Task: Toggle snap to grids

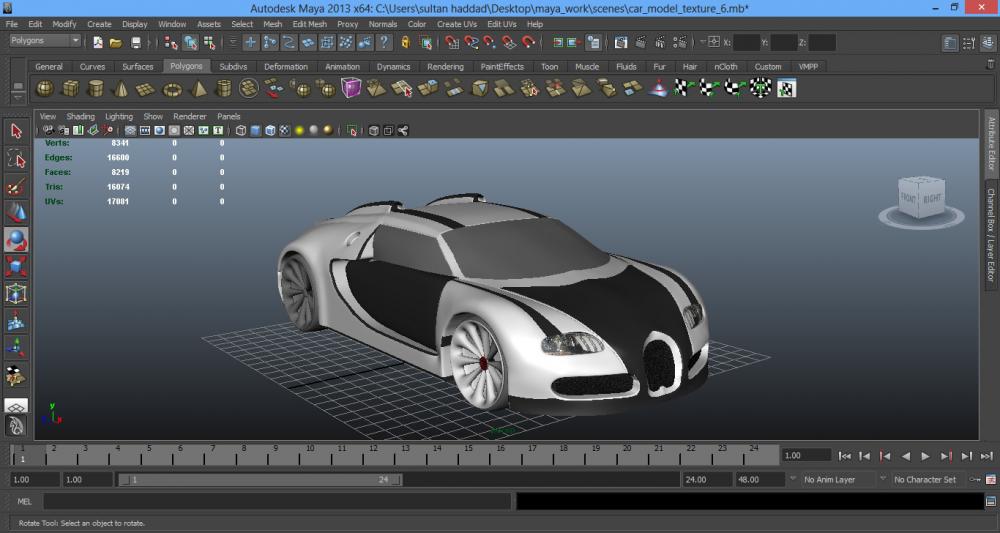Action: (x=452, y=43)
